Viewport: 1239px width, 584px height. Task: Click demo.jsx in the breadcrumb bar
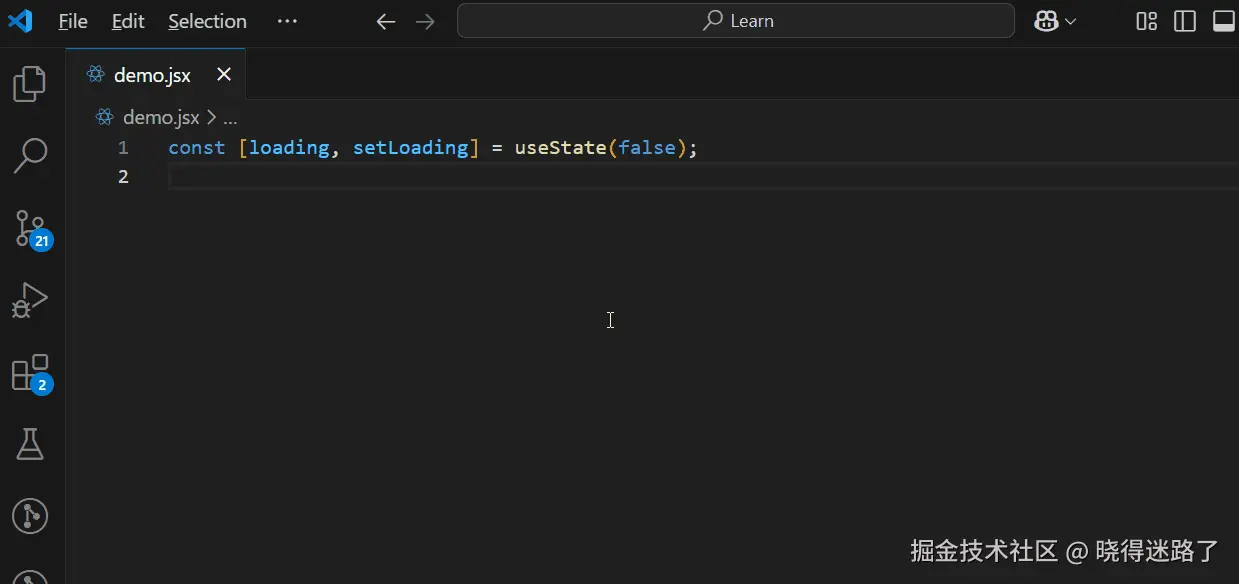(160, 118)
